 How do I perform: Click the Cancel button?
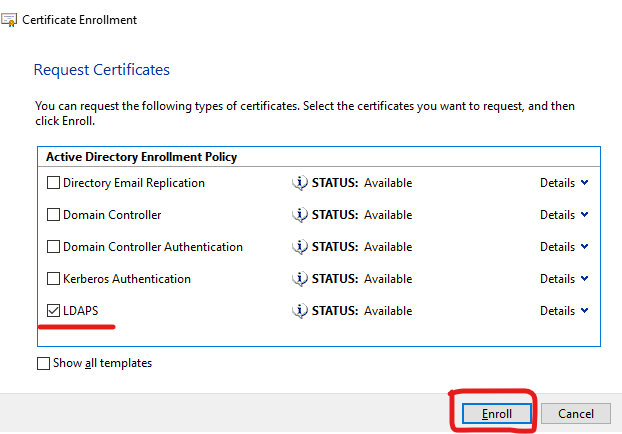coord(575,413)
